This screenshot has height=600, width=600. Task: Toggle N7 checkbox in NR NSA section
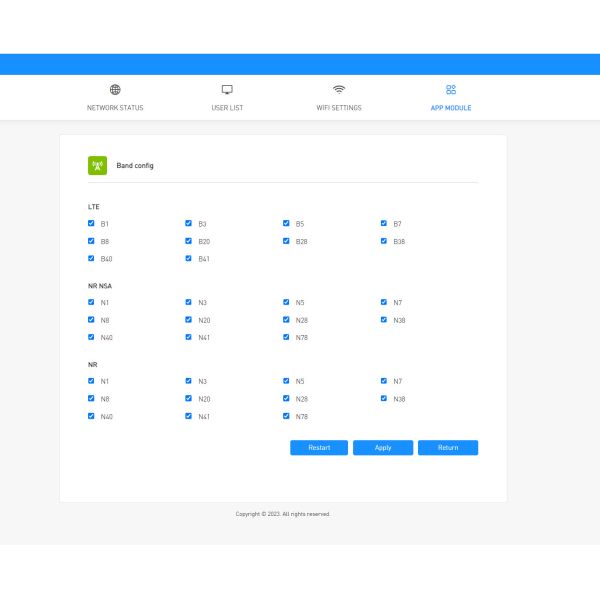tap(383, 302)
